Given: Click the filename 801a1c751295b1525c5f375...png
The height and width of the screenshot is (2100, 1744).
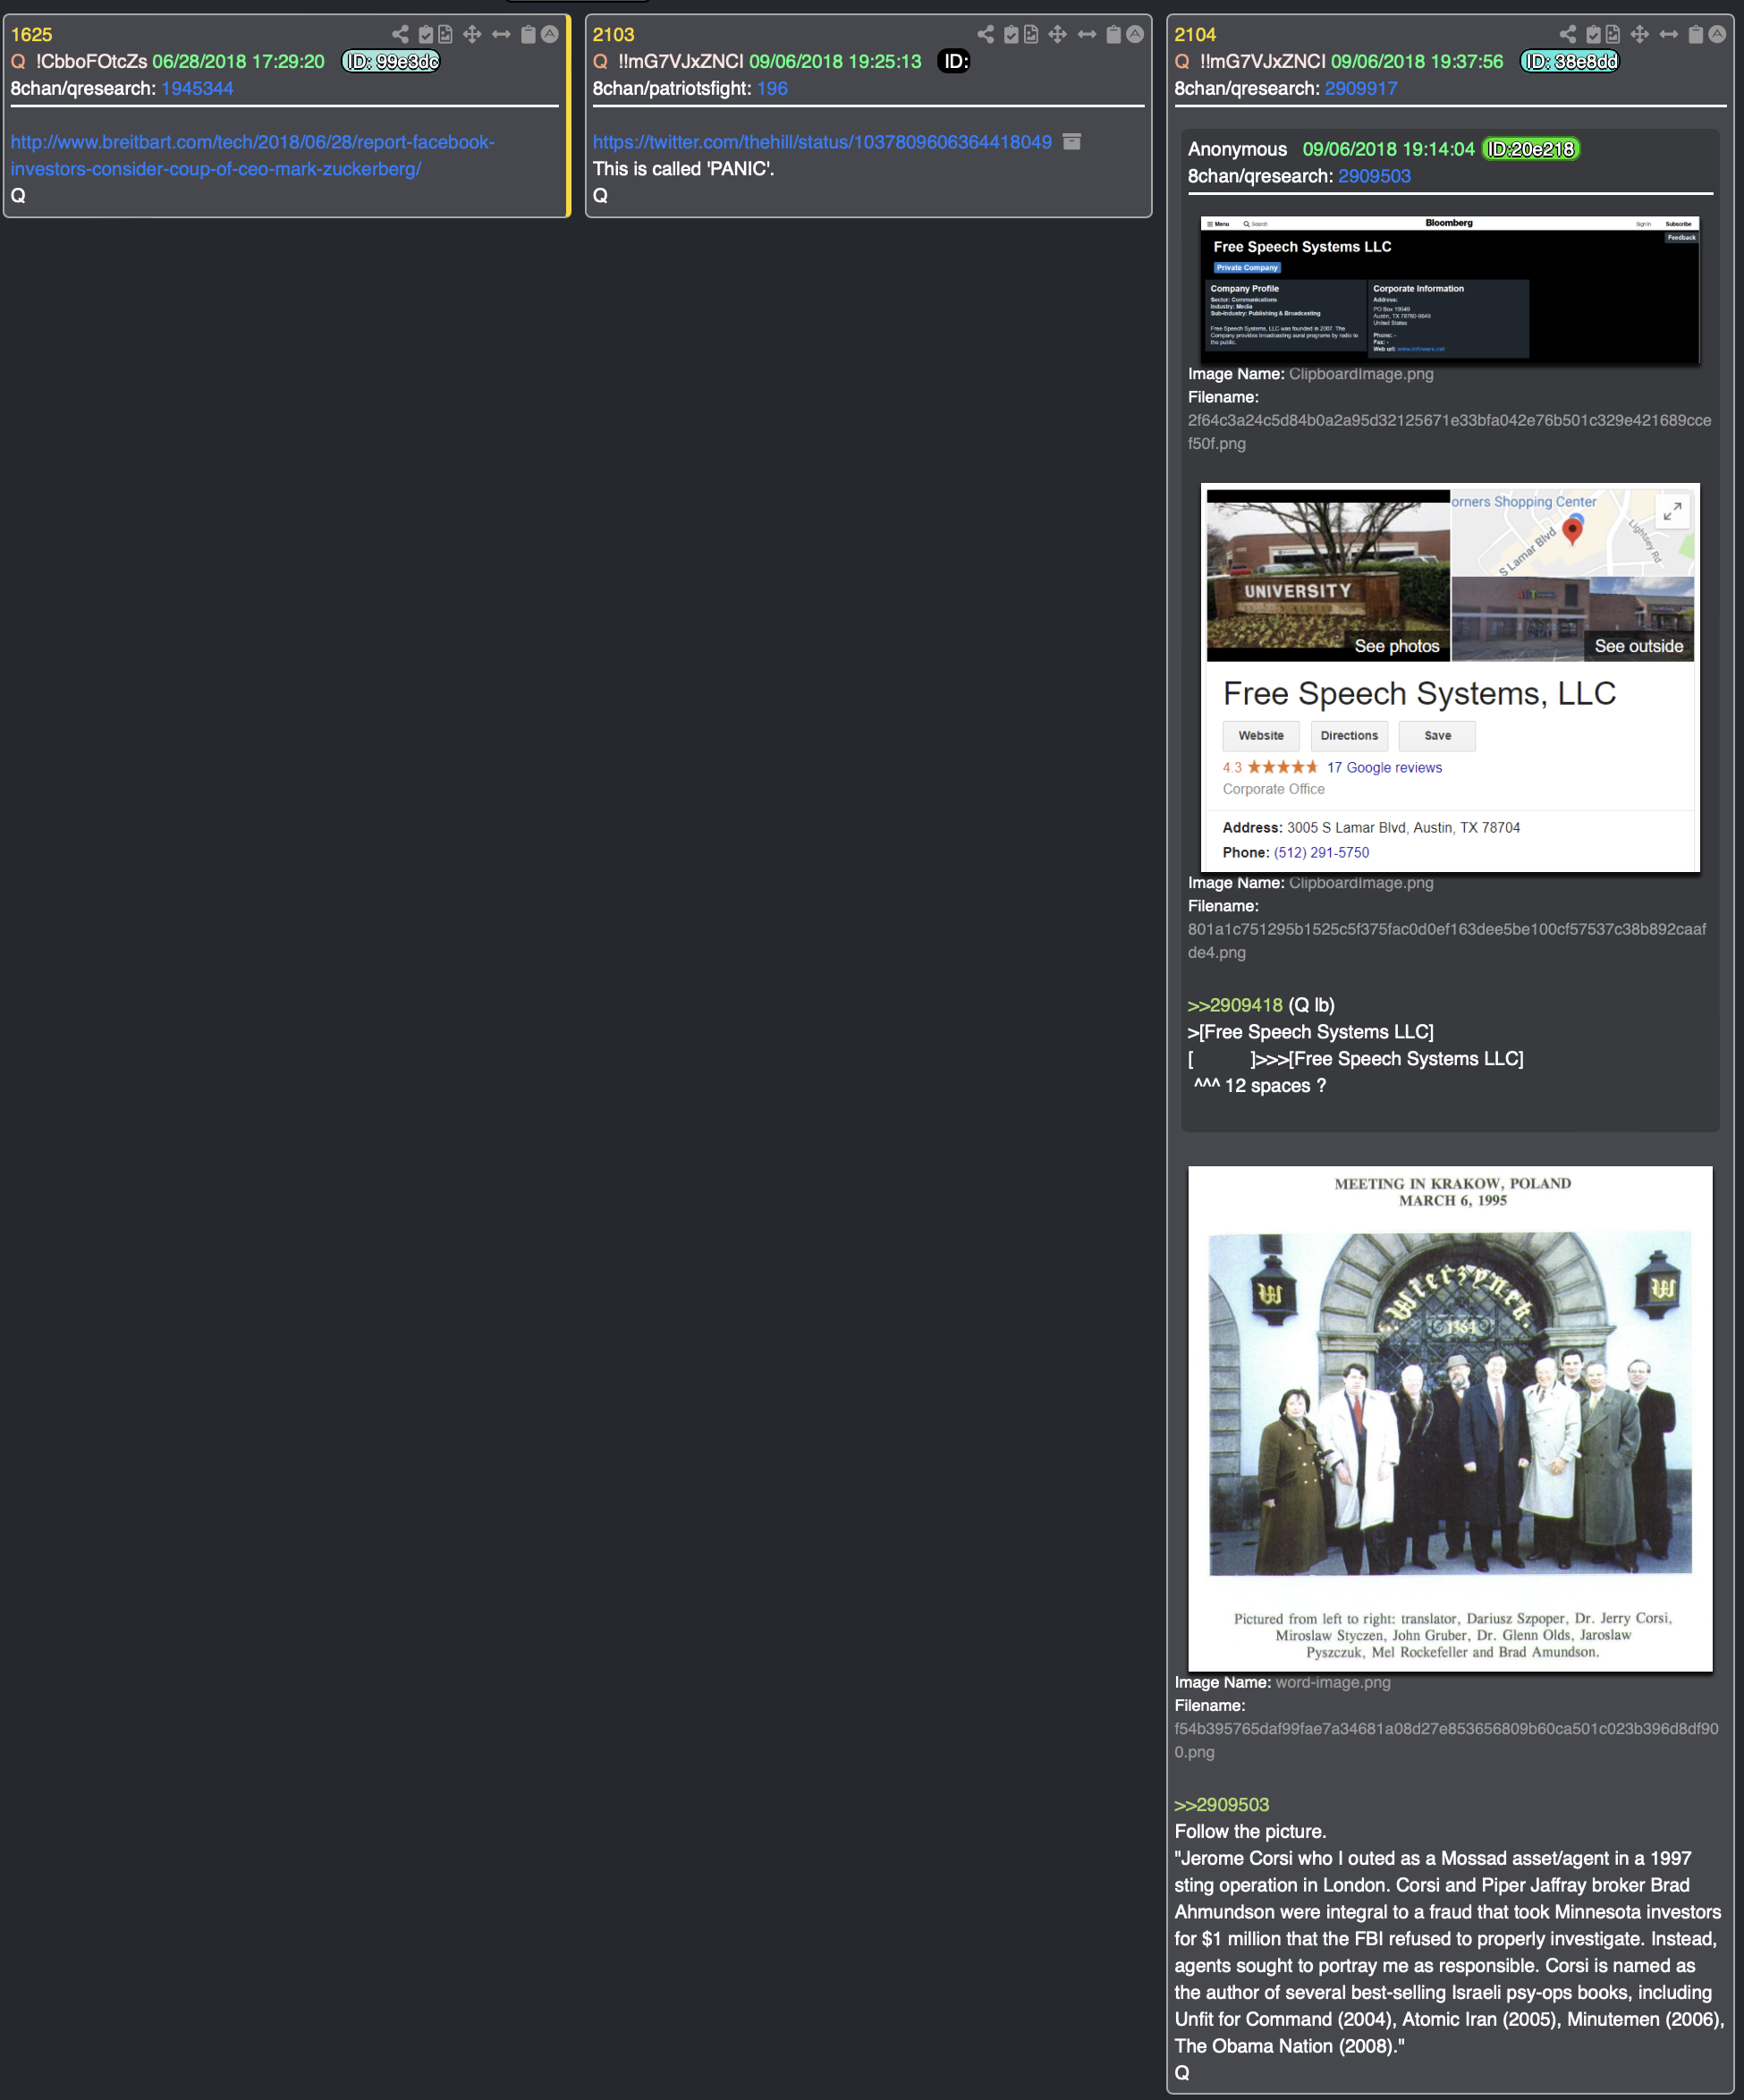Looking at the screenshot, I should [1446, 941].
